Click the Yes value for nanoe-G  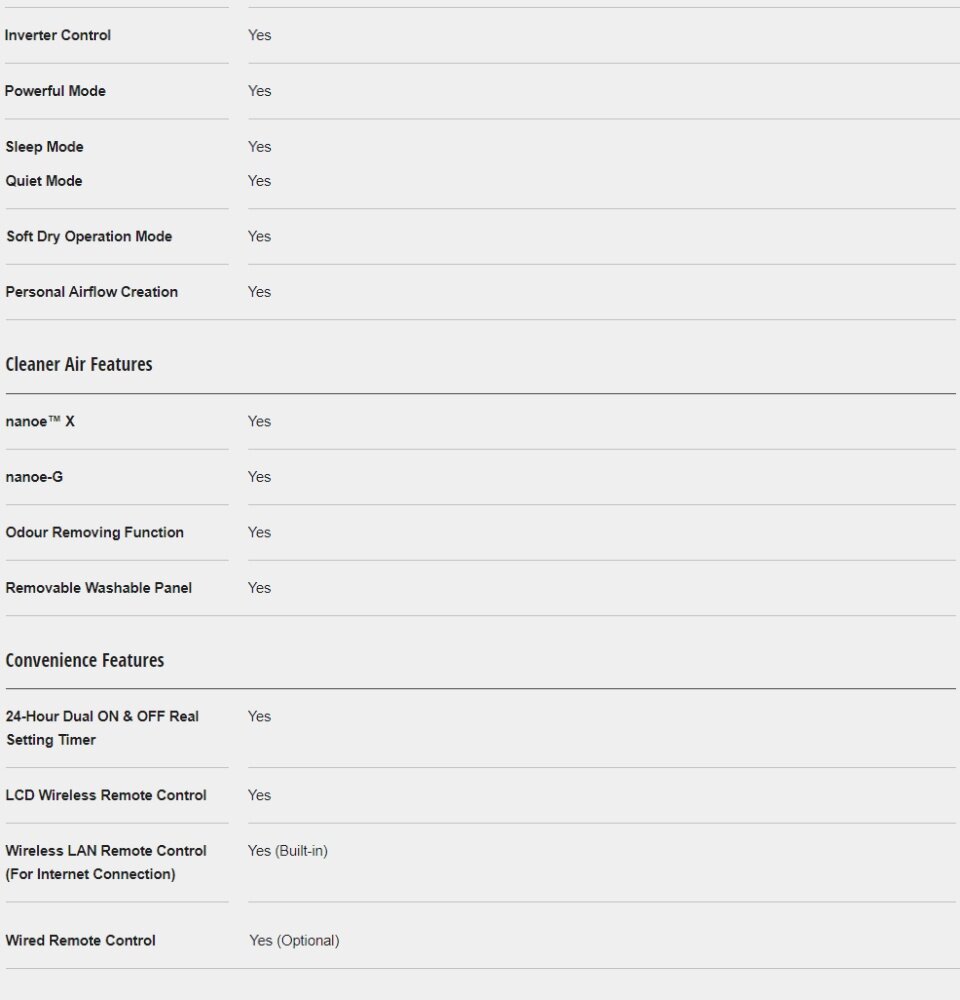pos(260,476)
